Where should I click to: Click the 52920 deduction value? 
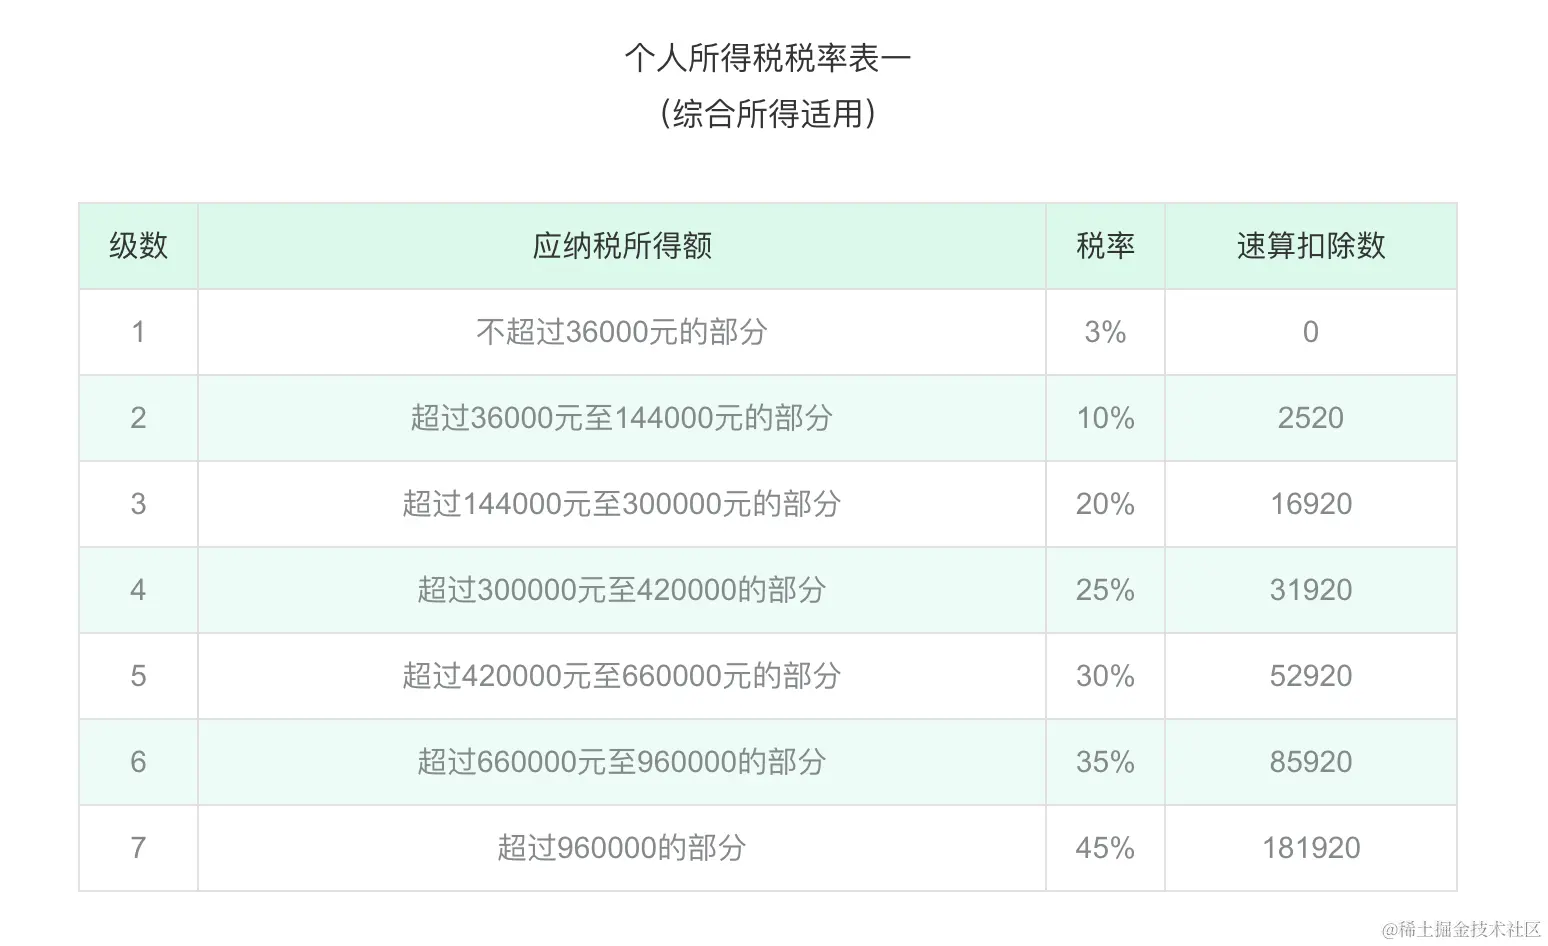click(x=1311, y=676)
